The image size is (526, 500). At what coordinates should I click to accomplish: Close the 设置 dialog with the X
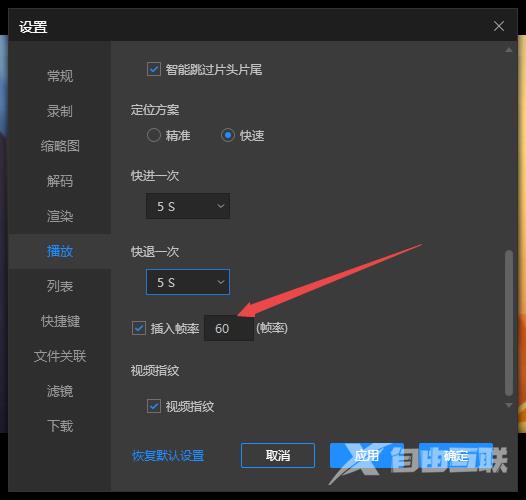click(498, 26)
